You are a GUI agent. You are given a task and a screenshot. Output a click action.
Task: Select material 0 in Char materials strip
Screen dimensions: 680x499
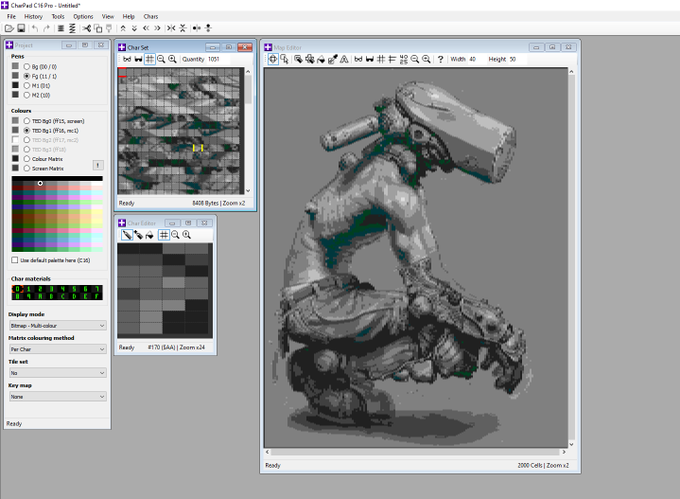(x=18, y=289)
